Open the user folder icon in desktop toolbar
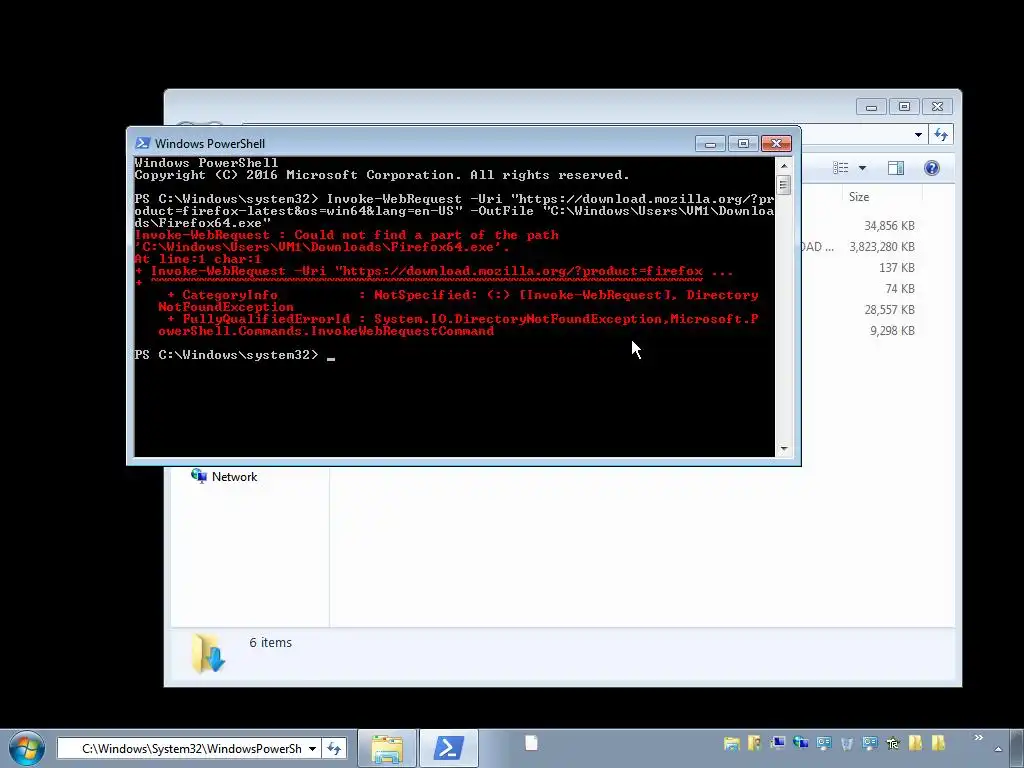The height and width of the screenshot is (768, 1024). click(754, 743)
